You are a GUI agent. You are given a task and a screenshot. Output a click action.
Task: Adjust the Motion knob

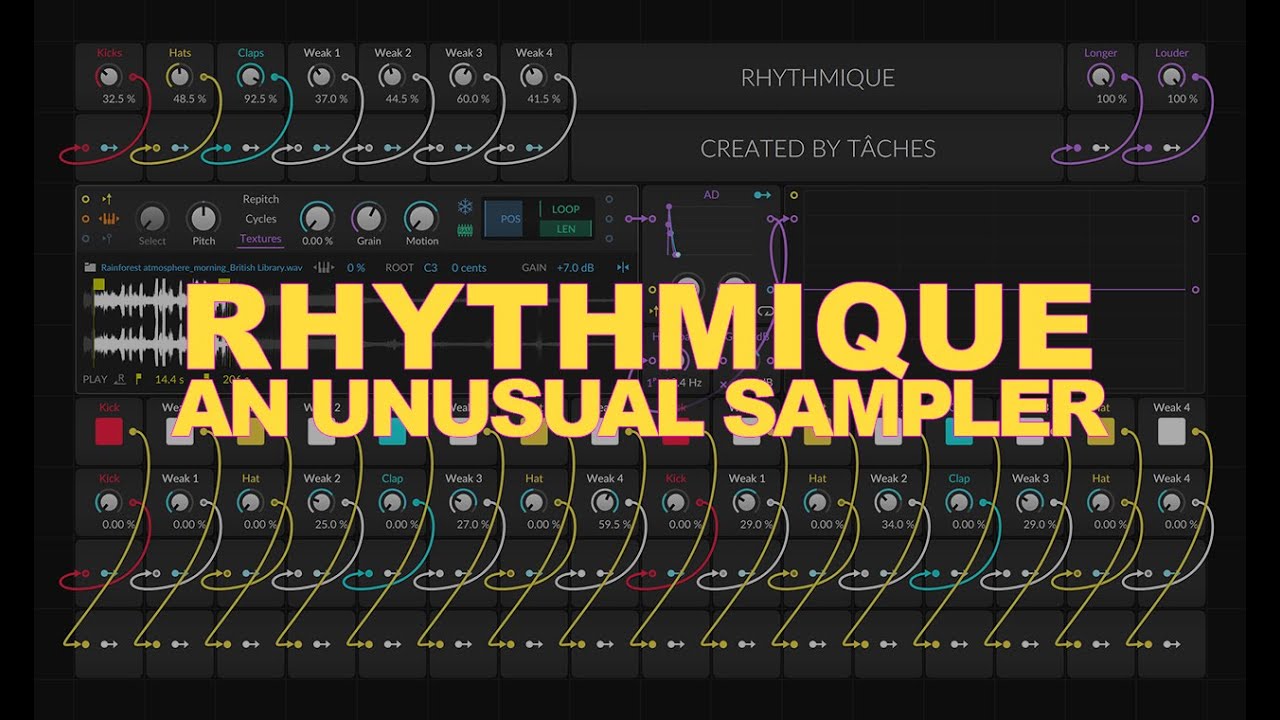click(x=421, y=218)
